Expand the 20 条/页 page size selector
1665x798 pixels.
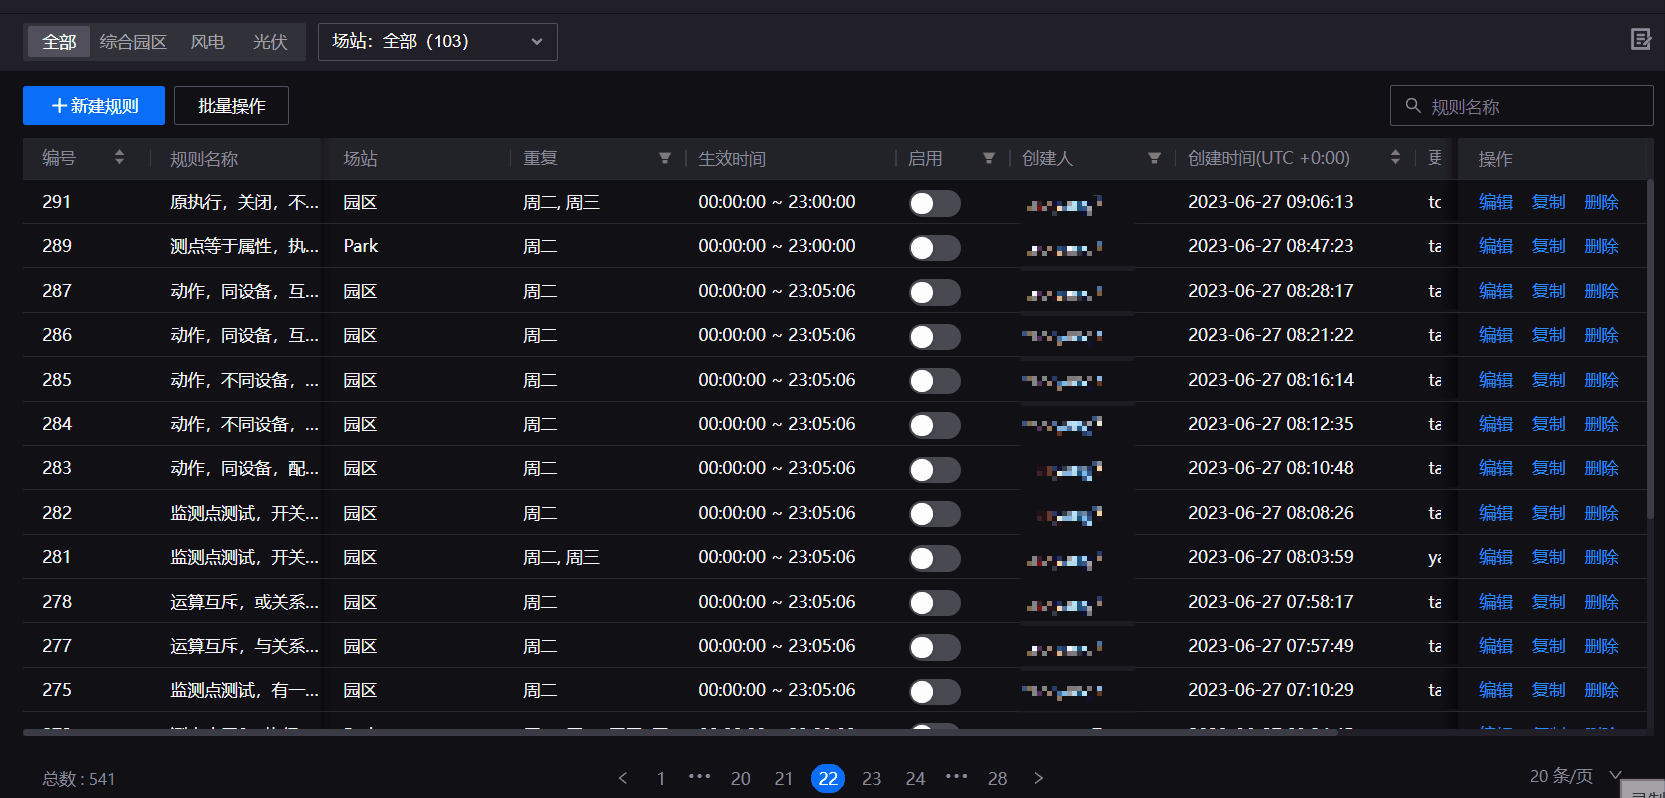coord(1574,776)
